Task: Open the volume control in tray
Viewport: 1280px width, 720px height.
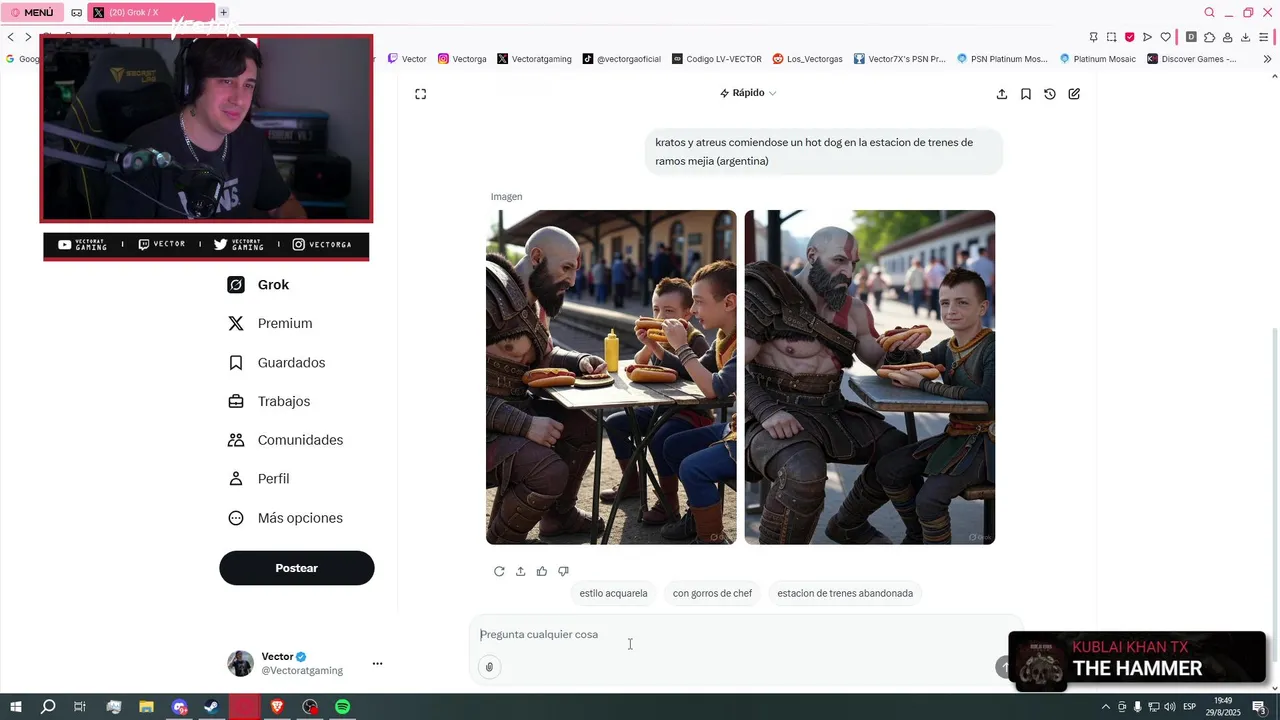Action: 1170,707
